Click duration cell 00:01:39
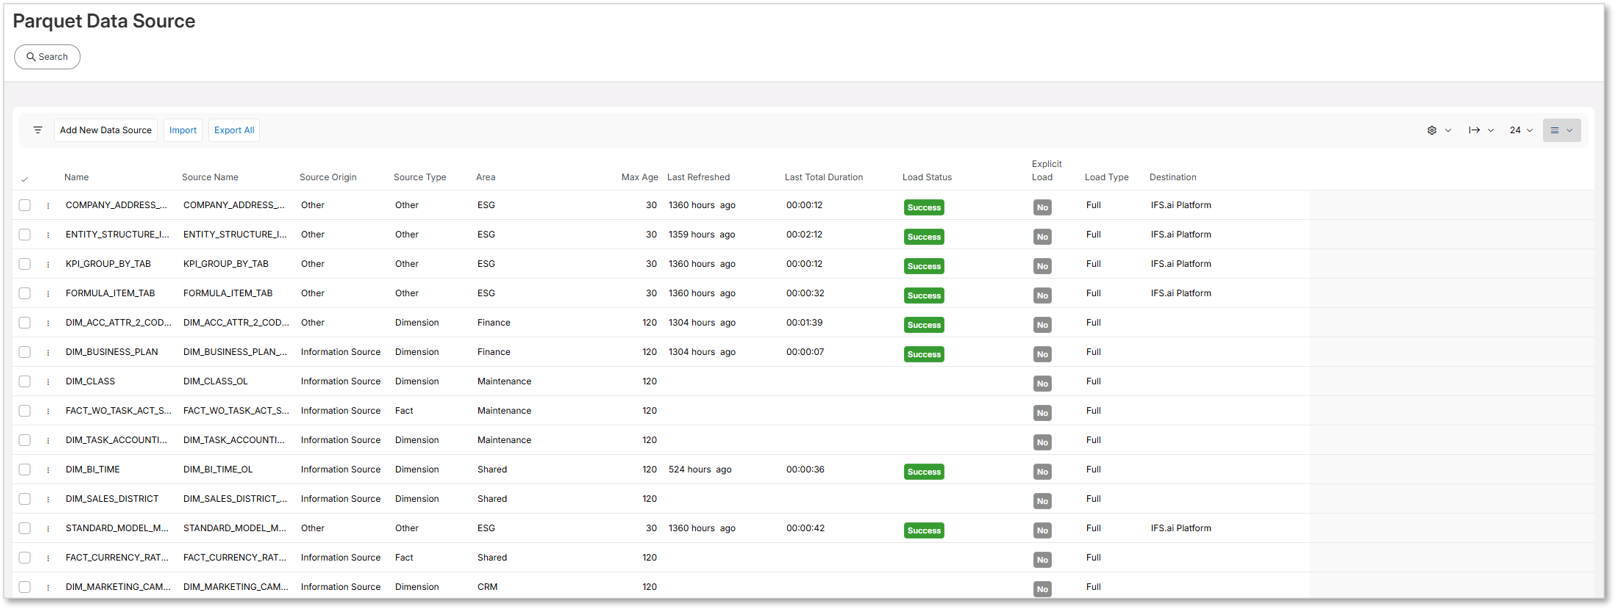This screenshot has width=1615, height=609. (x=805, y=322)
